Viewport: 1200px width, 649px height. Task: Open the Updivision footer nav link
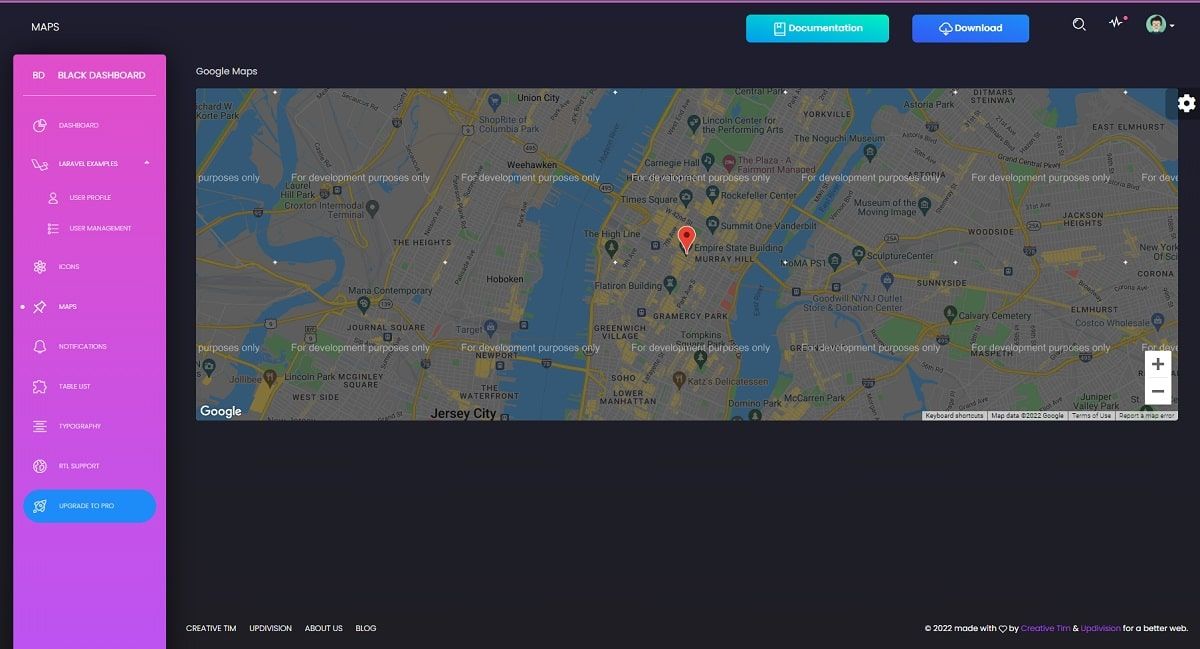[x=270, y=629]
